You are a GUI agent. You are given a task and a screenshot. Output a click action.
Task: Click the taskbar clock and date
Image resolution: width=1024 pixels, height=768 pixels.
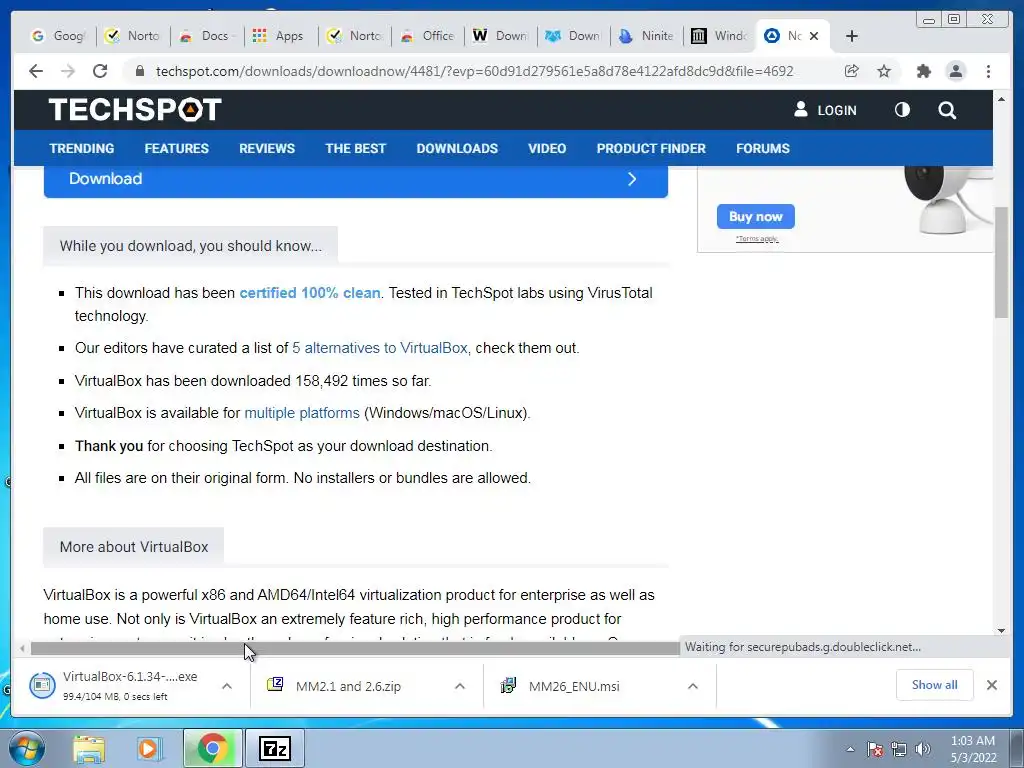(973, 749)
